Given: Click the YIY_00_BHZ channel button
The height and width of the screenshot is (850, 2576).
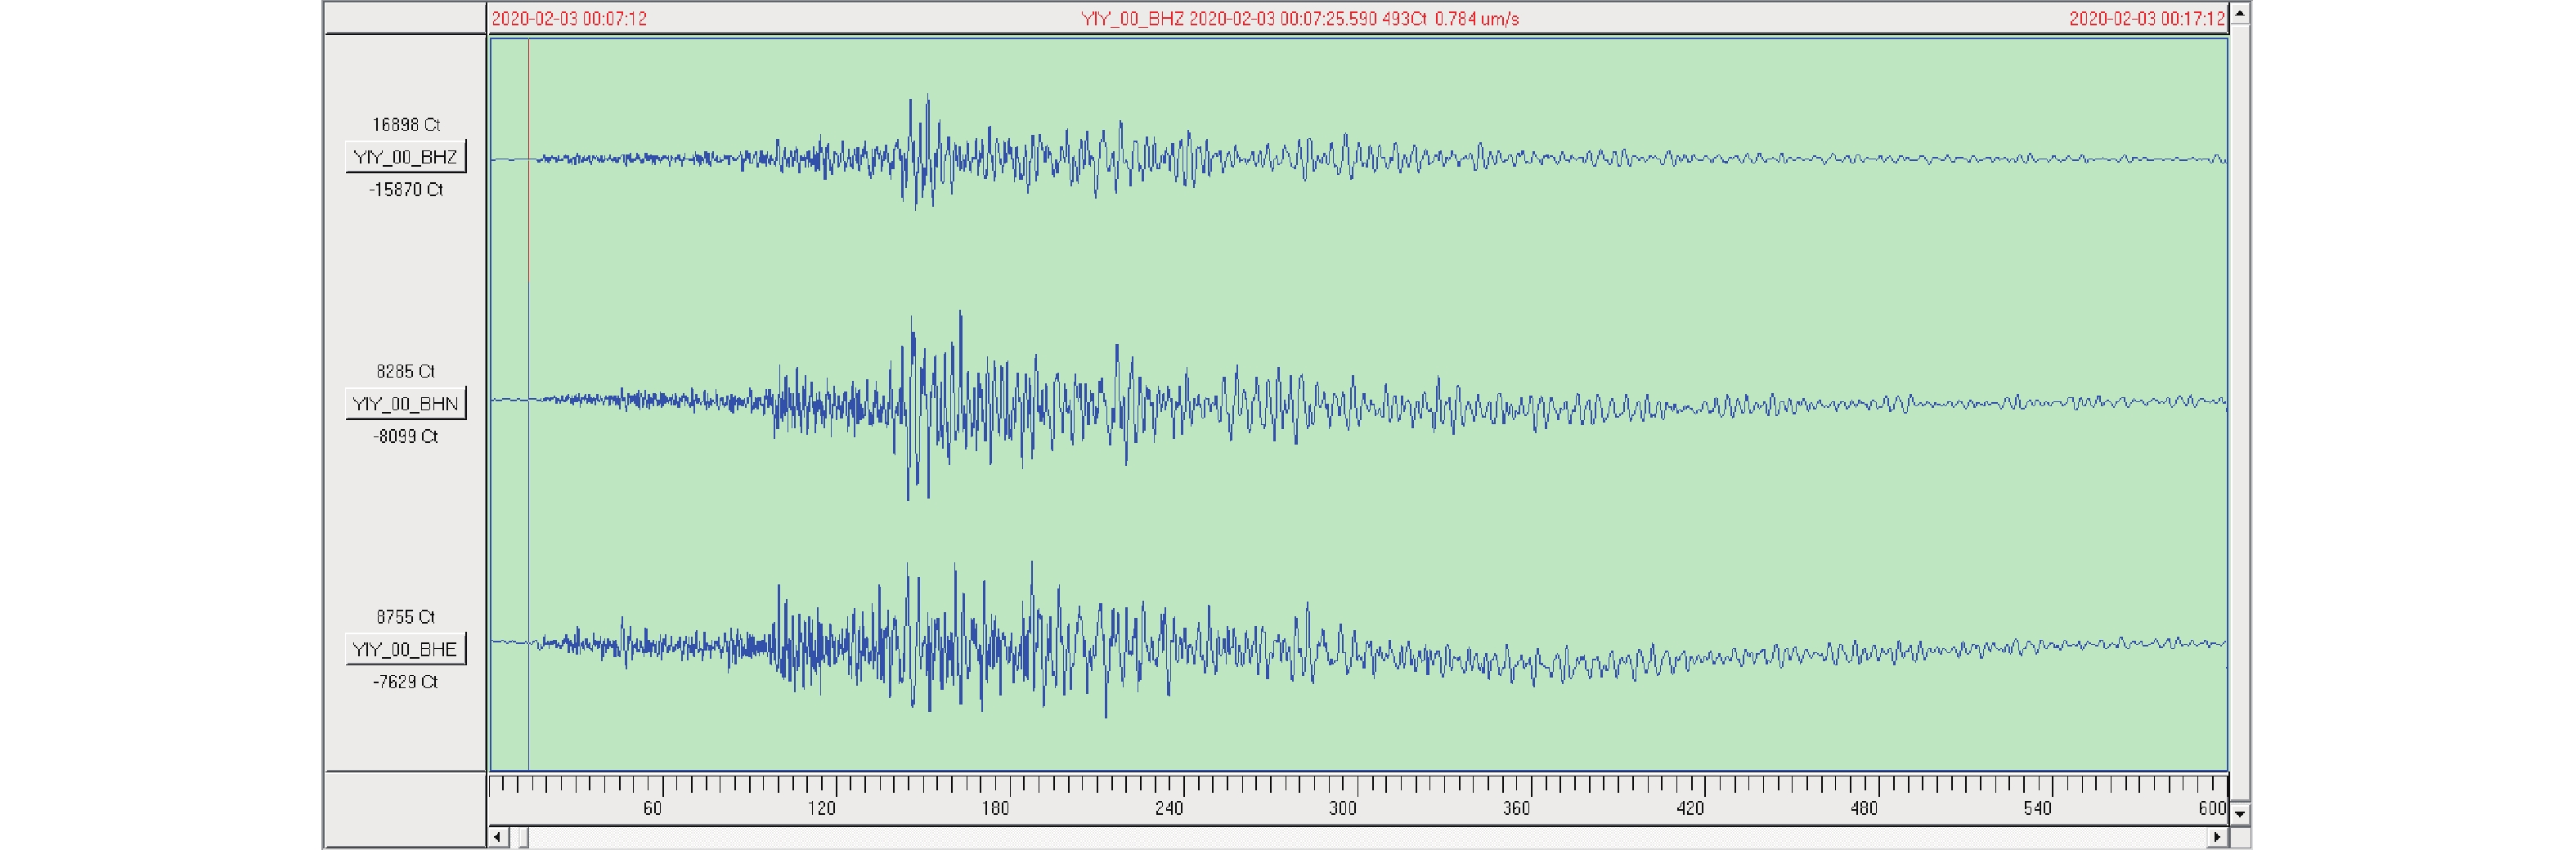Looking at the screenshot, I should pyautogui.click(x=405, y=157).
